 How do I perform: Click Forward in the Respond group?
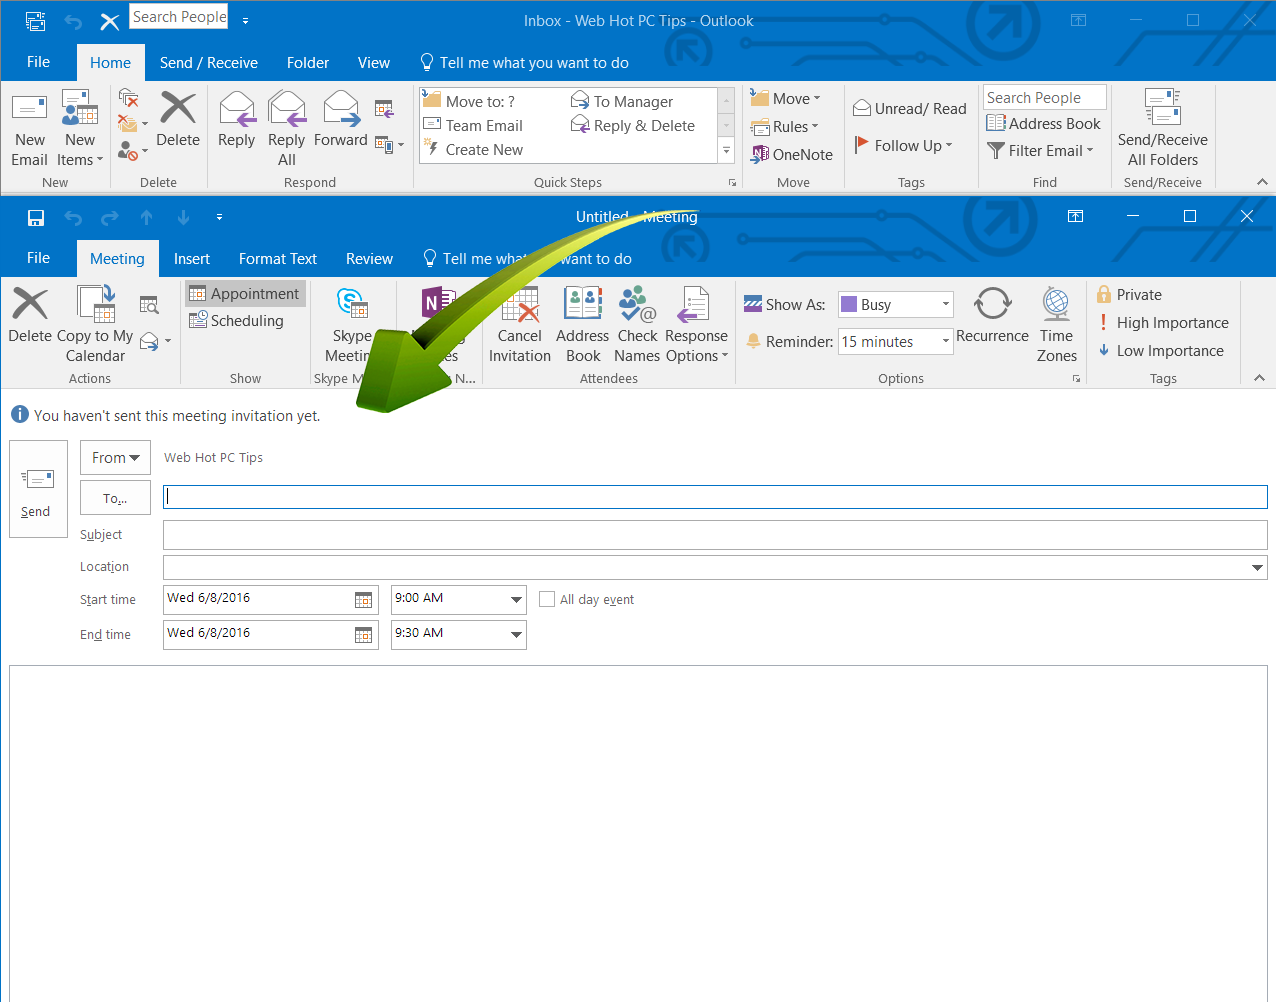pos(341,120)
